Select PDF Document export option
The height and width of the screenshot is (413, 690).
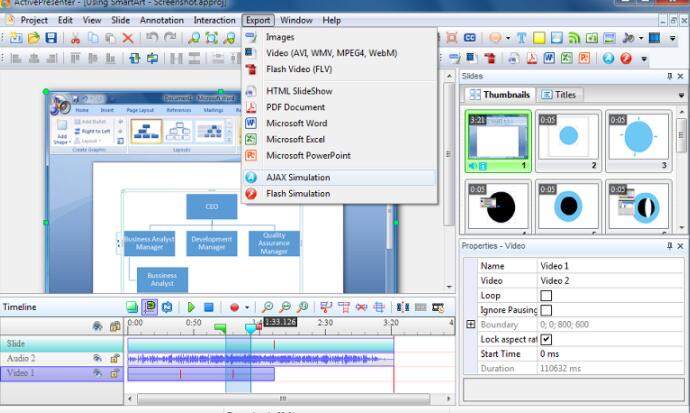coord(340,107)
